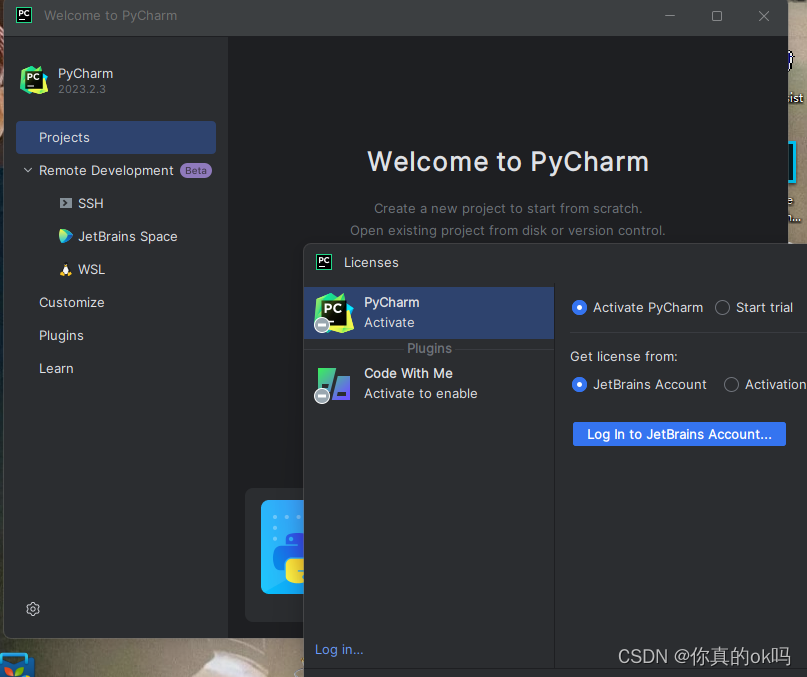807x677 pixels.
Task: Click the Python project thumbnail image
Action: point(283,546)
